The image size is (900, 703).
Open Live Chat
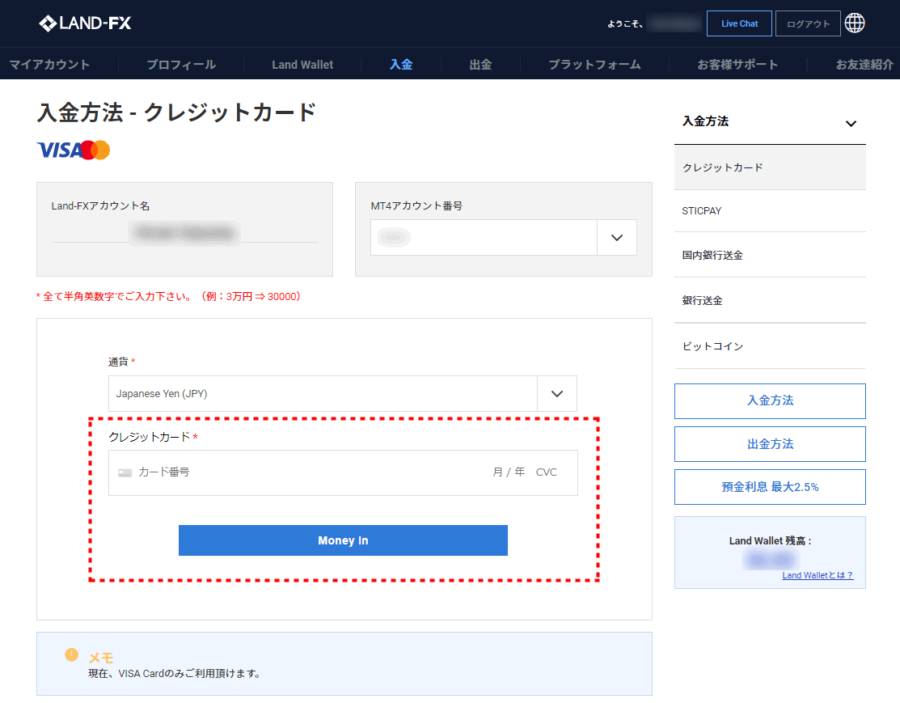(739, 24)
